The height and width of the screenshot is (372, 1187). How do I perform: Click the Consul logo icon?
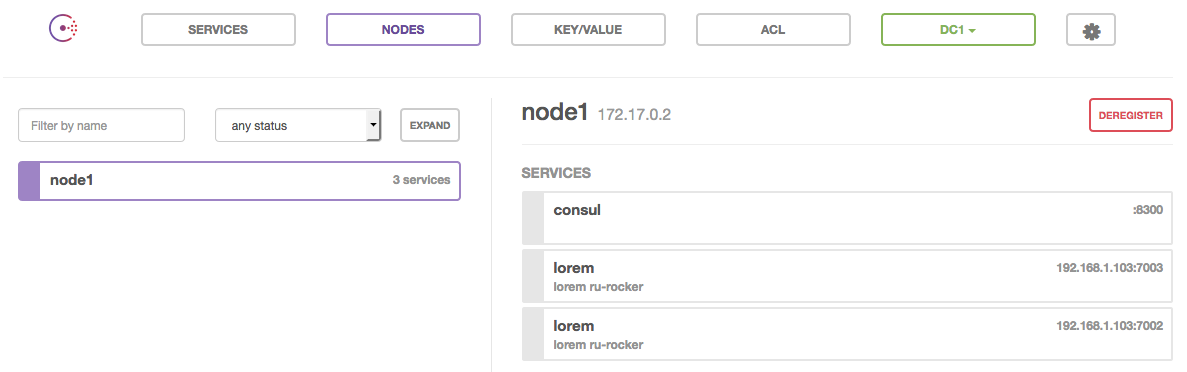[x=64, y=29]
